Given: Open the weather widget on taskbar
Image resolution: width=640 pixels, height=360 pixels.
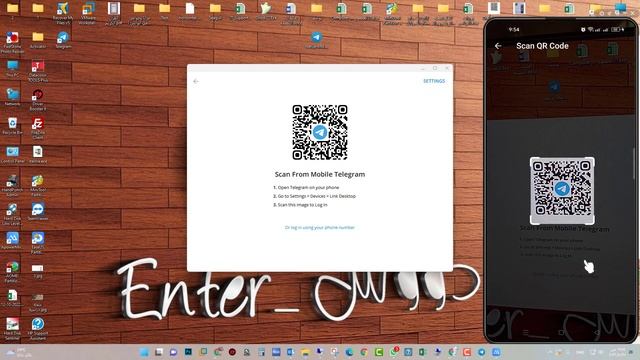Looking at the screenshot, I should point(17,352).
